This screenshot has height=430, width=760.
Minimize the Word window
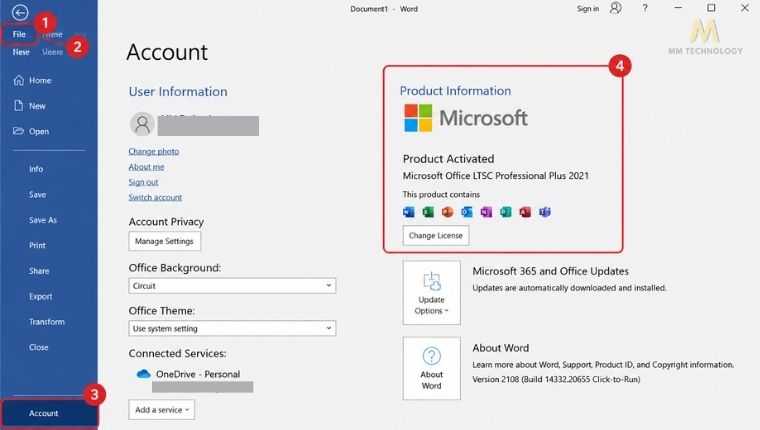[x=678, y=8]
